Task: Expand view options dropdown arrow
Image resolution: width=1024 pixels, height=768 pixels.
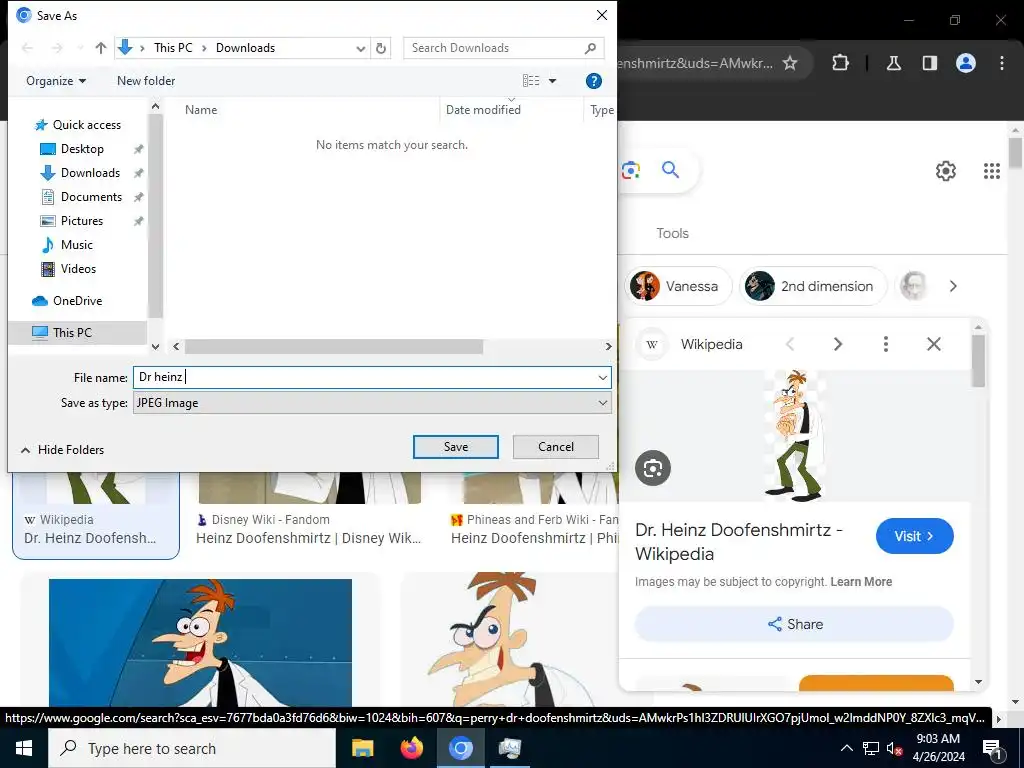Action: pyautogui.click(x=552, y=81)
